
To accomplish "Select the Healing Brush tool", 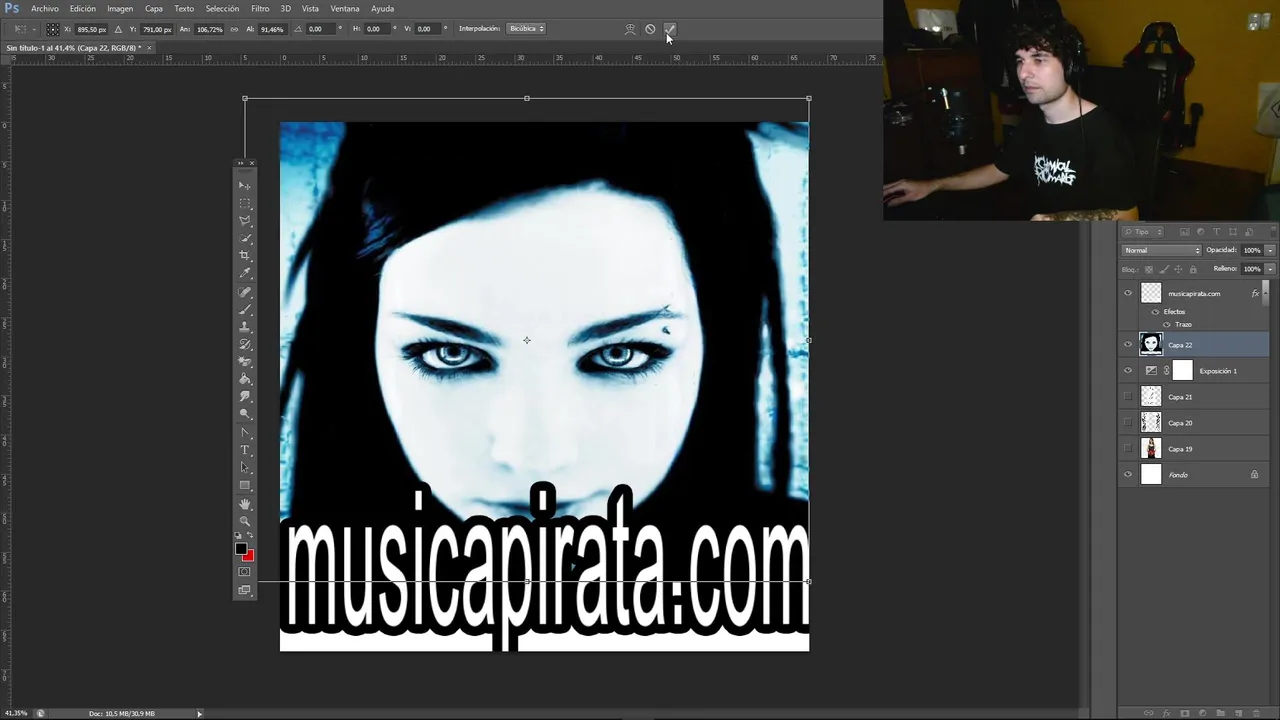I will click(245, 292).
